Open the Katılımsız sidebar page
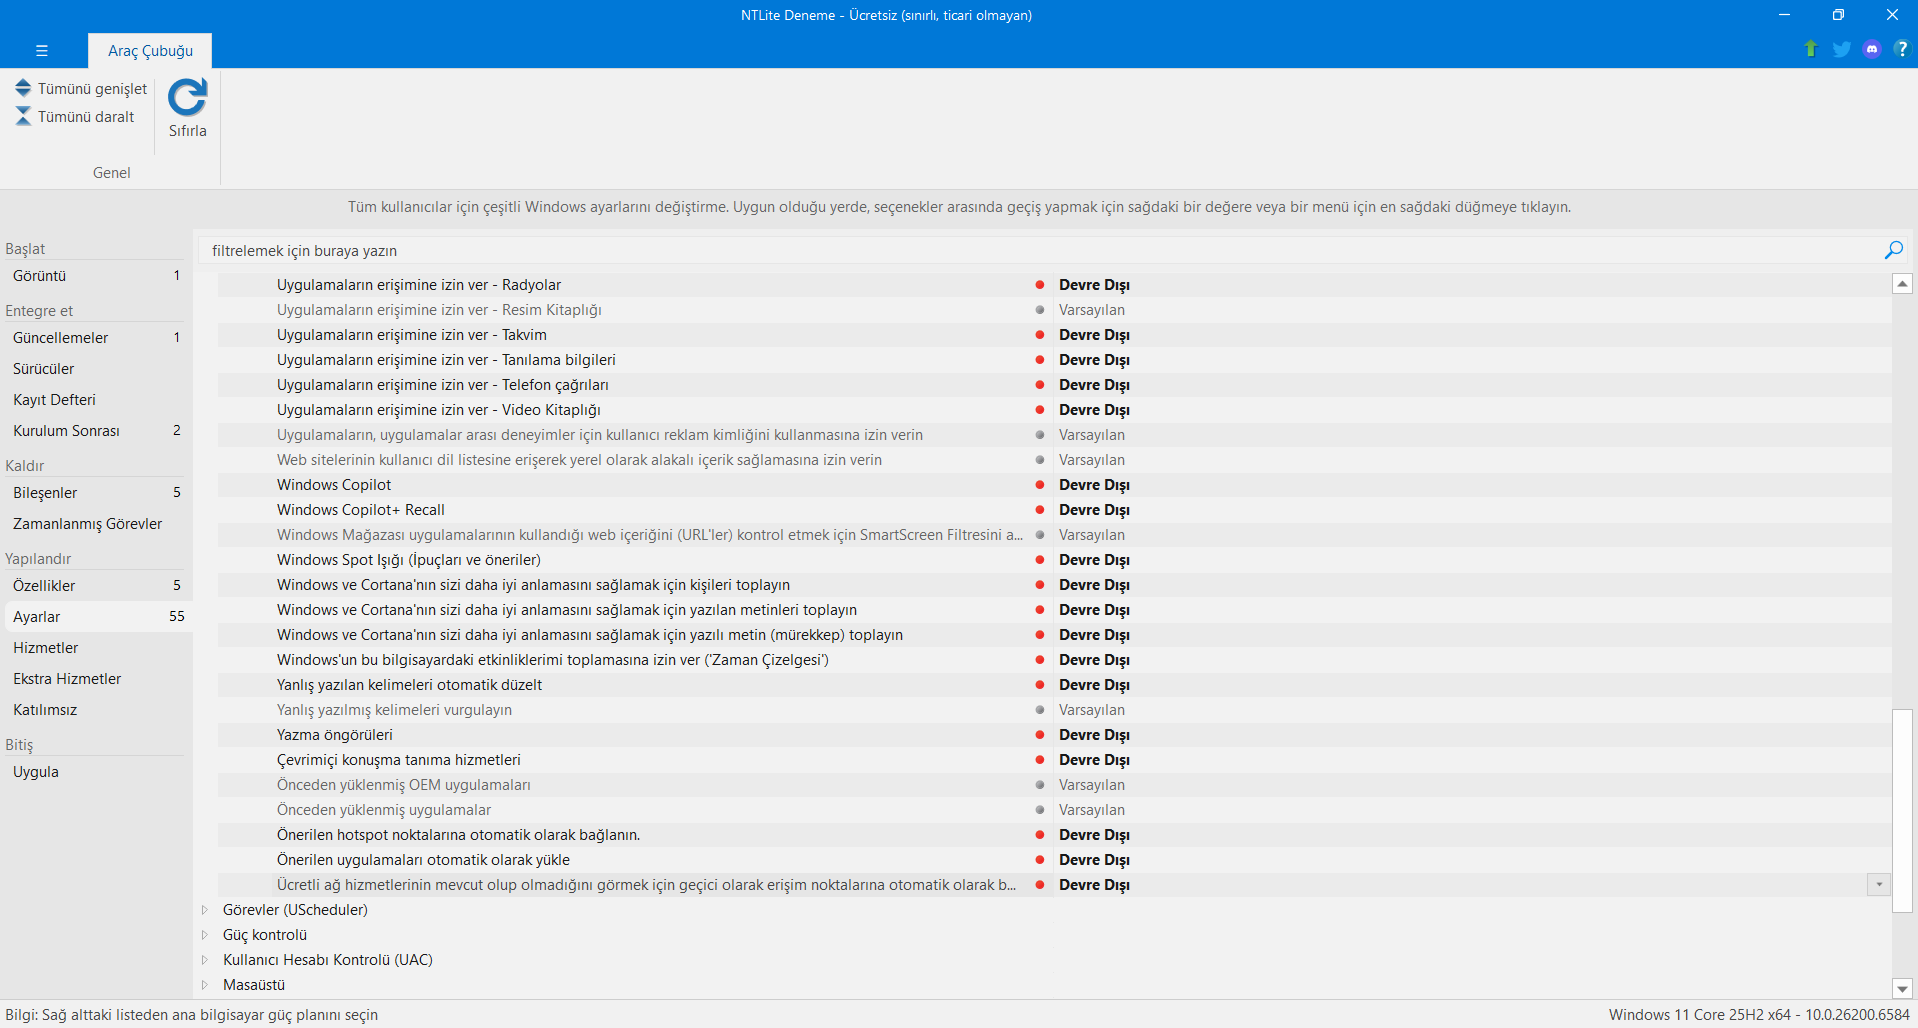The image size is (1918, 1028). tap(96, 710)
